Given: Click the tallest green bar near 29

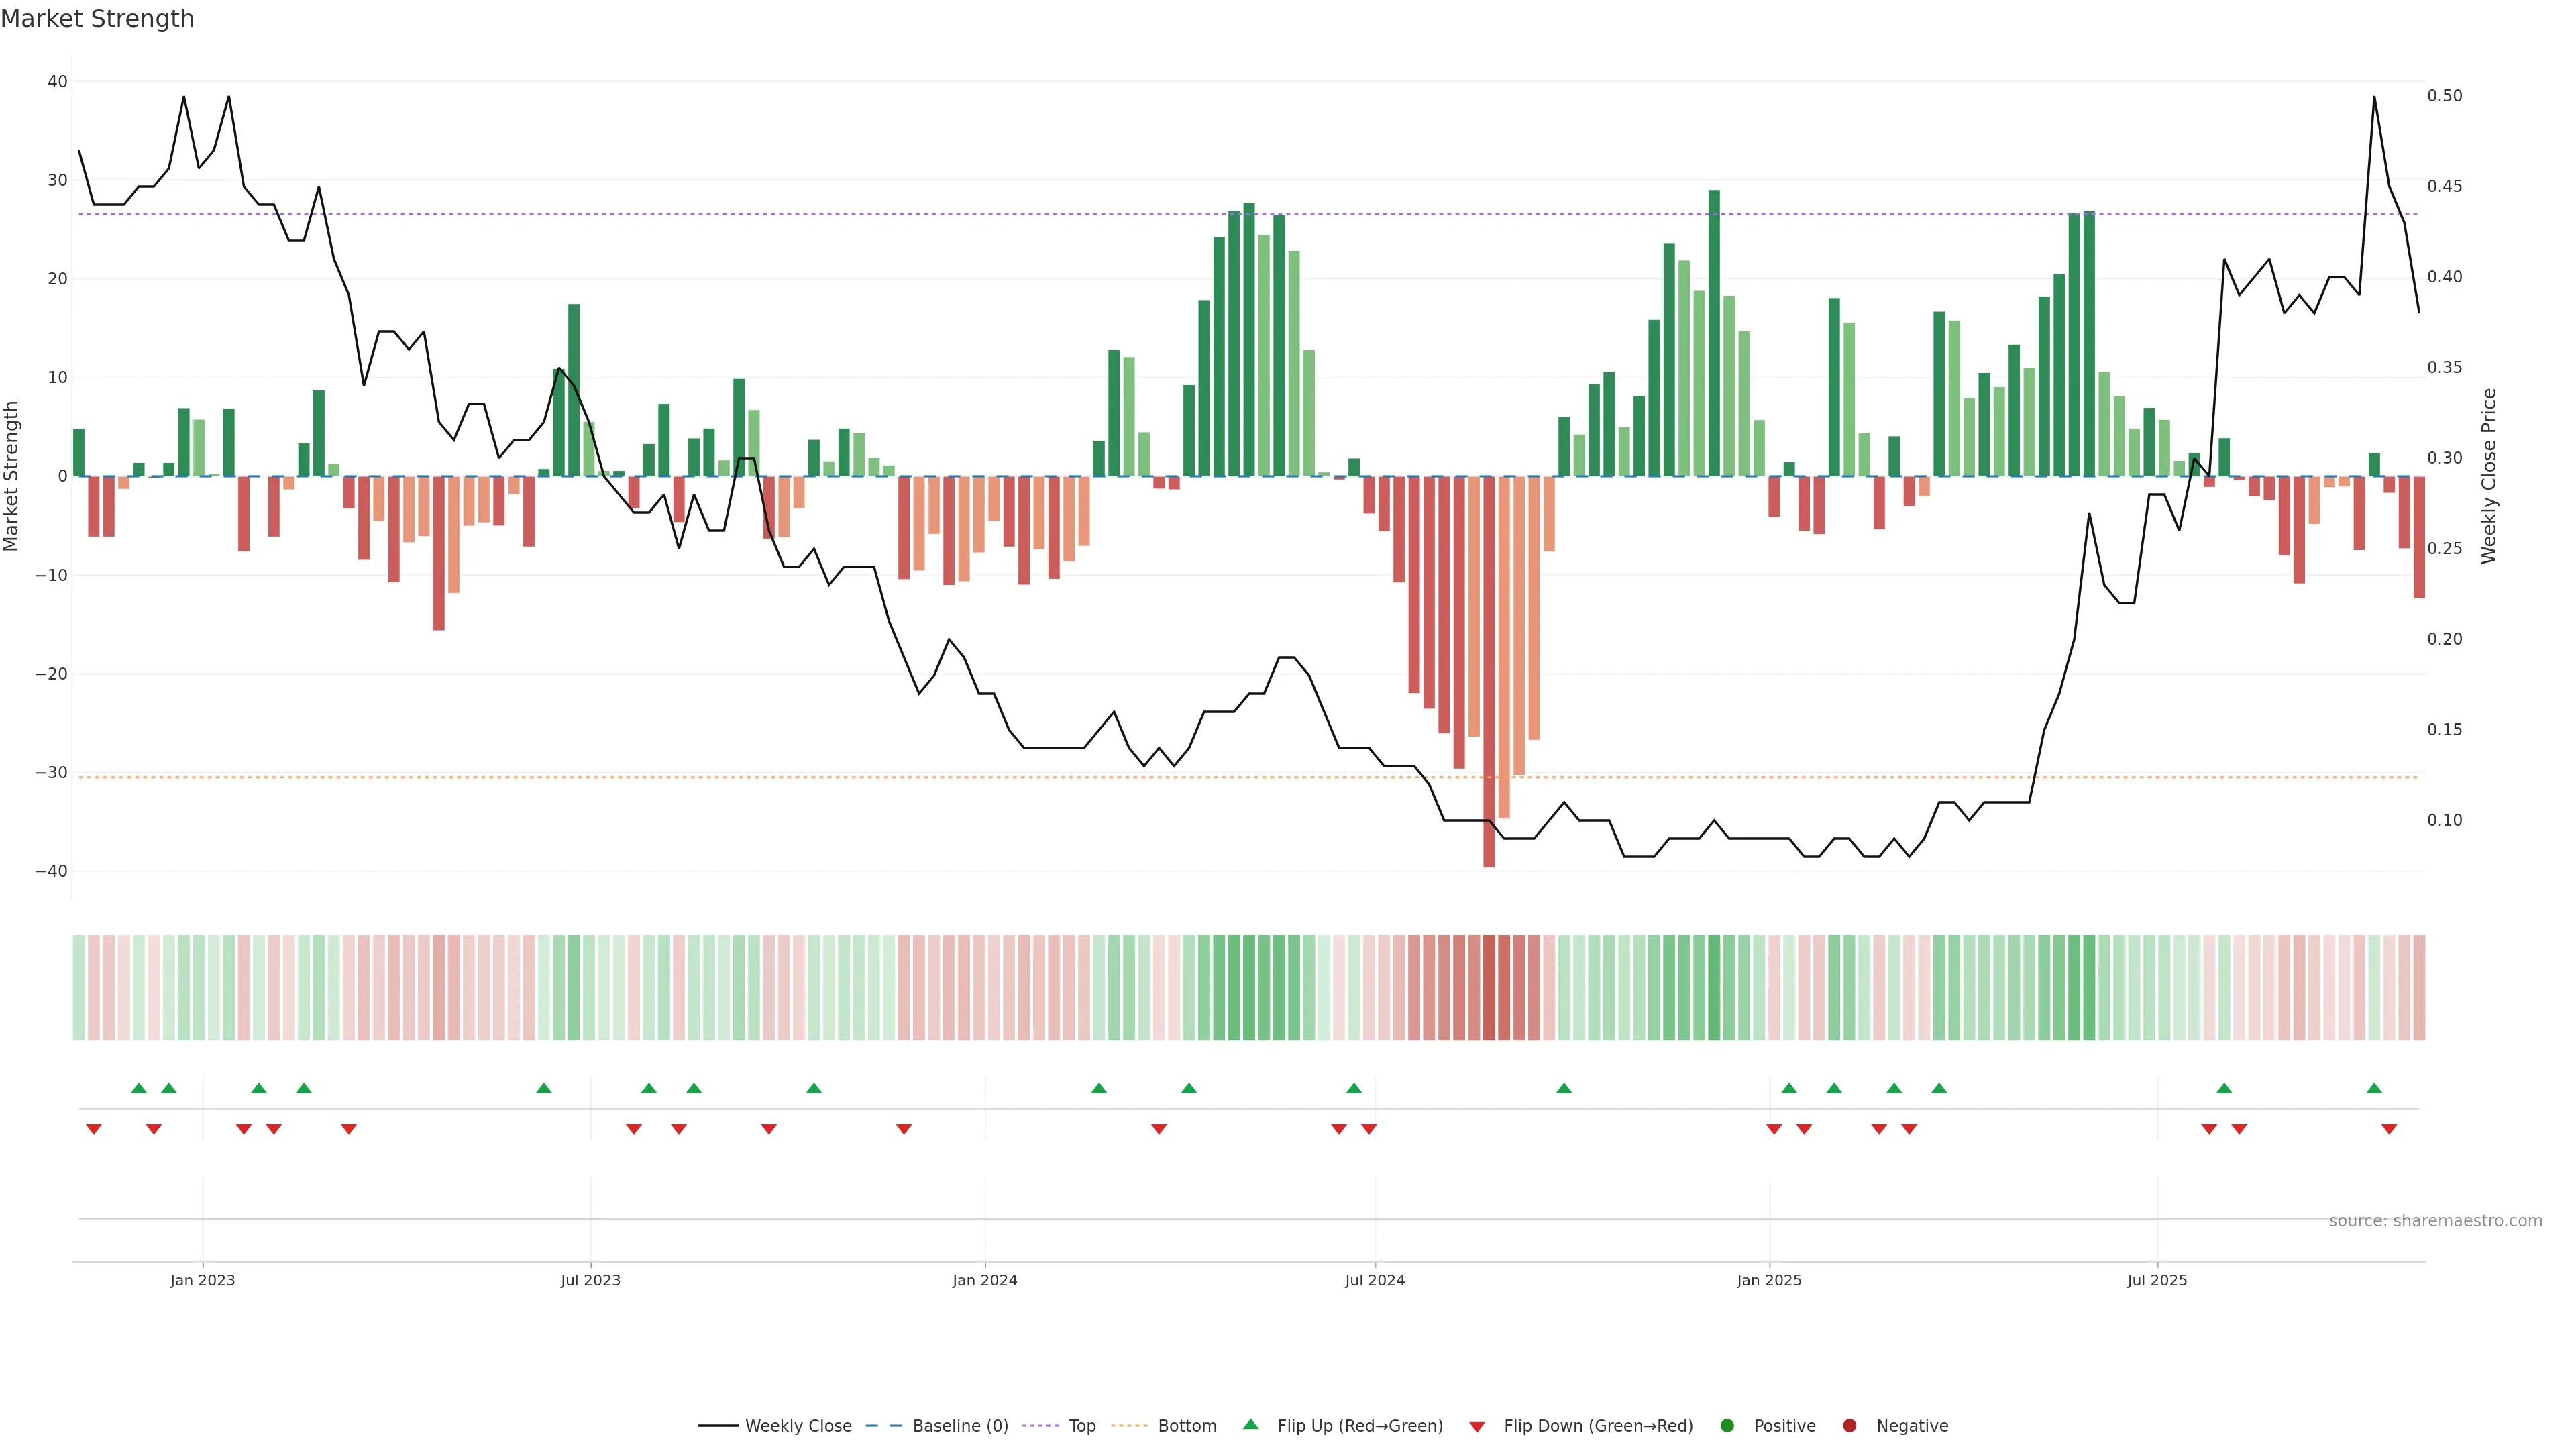Looking at the screenshot, I should (x=1714, y=330).
